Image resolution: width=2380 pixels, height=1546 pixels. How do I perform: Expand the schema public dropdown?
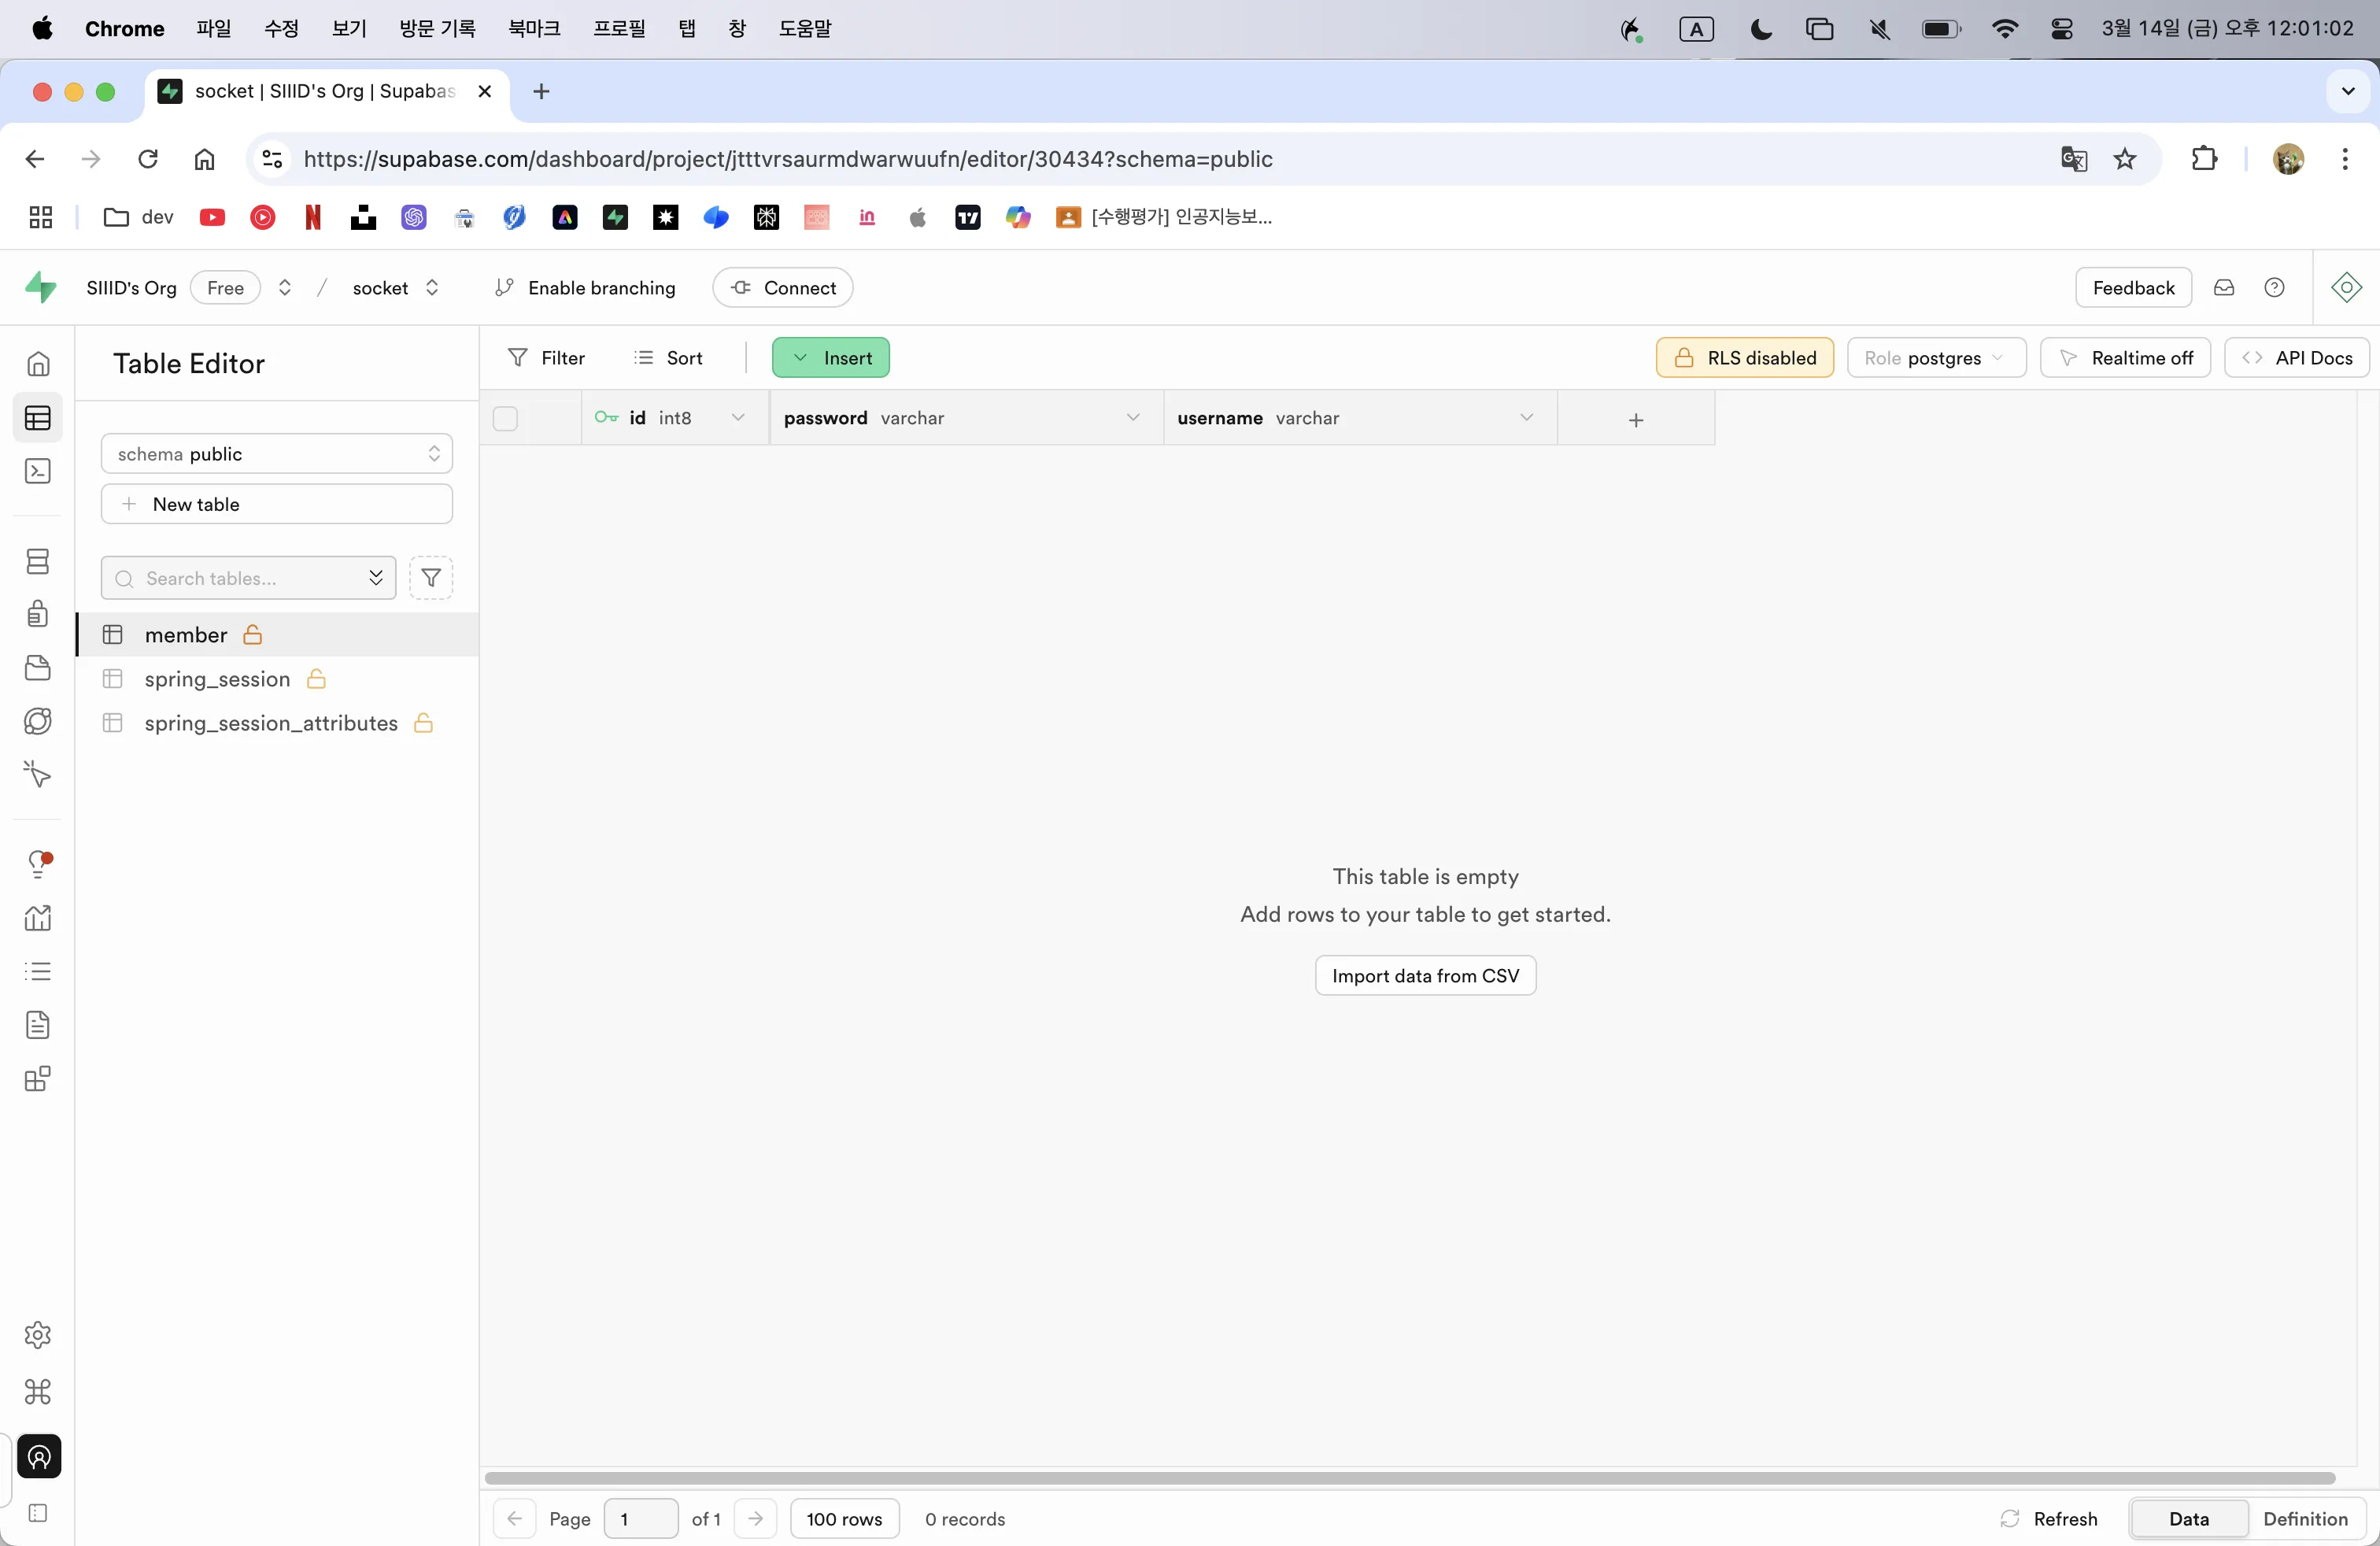[277, 454]
